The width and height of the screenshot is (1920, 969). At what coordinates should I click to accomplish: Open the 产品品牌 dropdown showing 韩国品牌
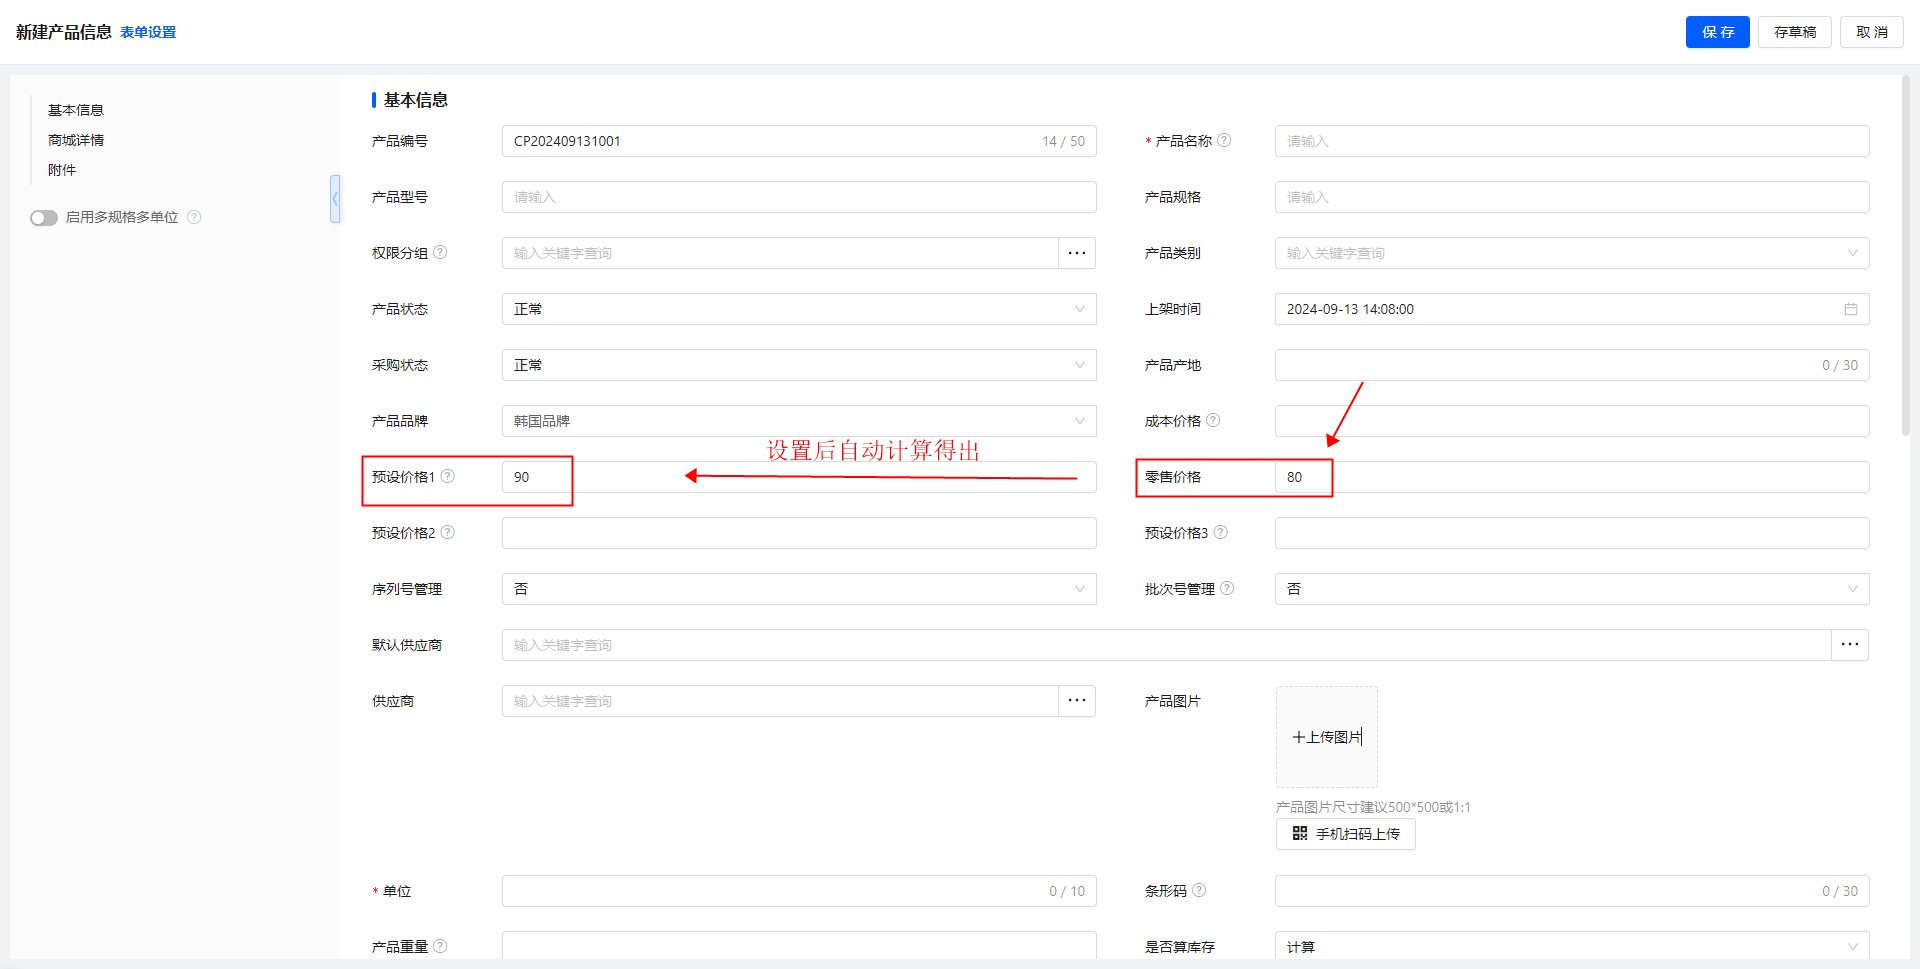pyautogui.click(x=798, y=421)
